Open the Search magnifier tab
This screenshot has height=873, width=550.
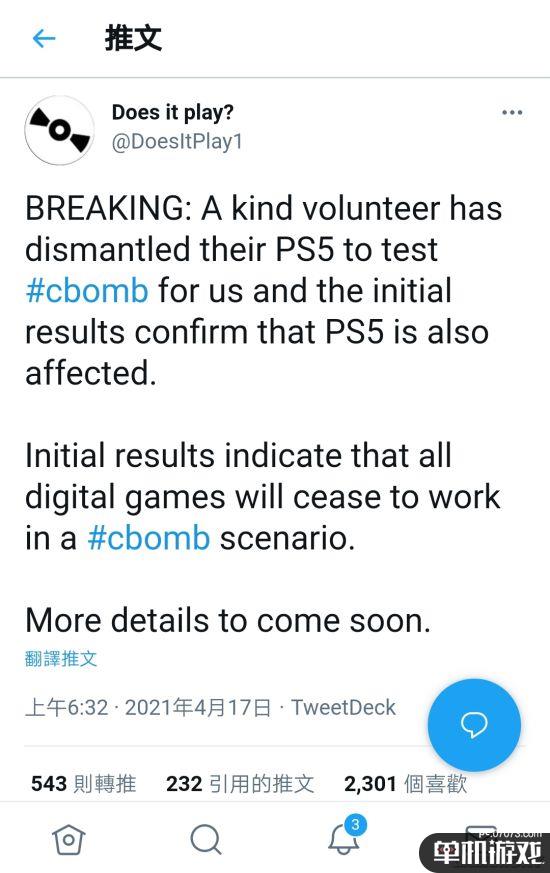206,840
